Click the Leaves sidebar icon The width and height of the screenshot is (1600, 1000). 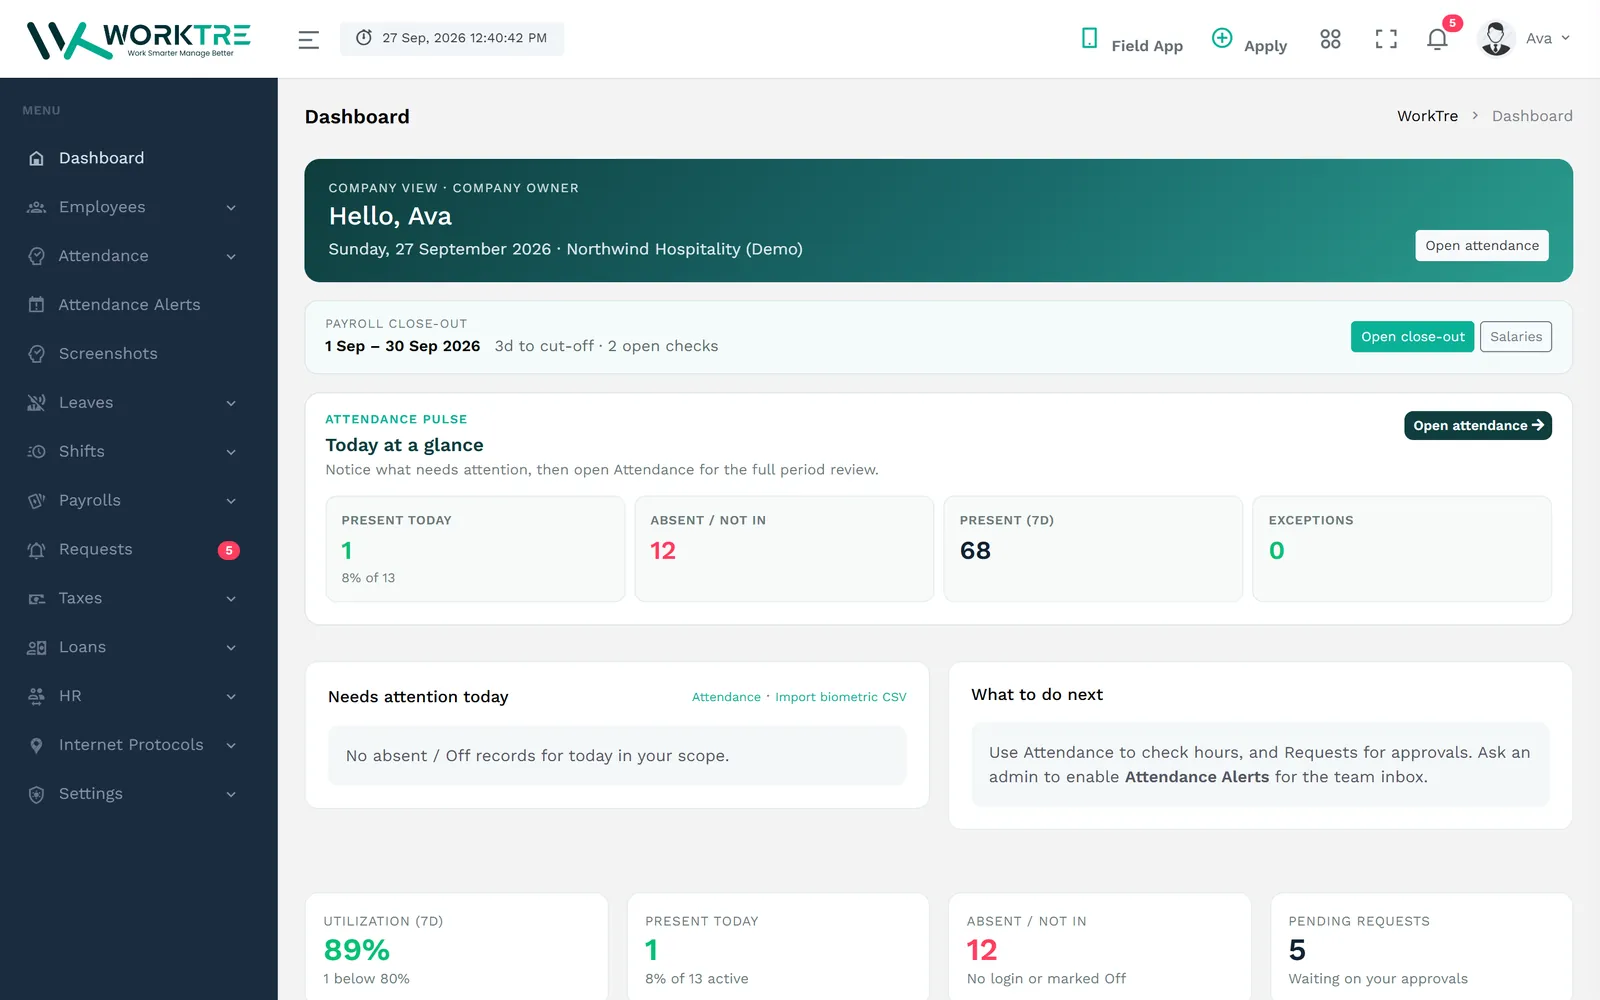click(x=37, y=403)
